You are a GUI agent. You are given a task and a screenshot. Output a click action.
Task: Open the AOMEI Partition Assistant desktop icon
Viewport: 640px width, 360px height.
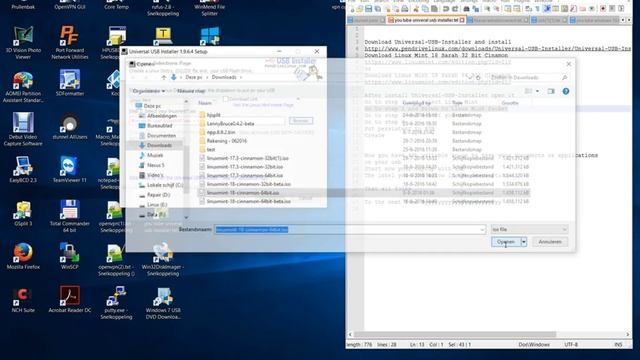[23, 87]
